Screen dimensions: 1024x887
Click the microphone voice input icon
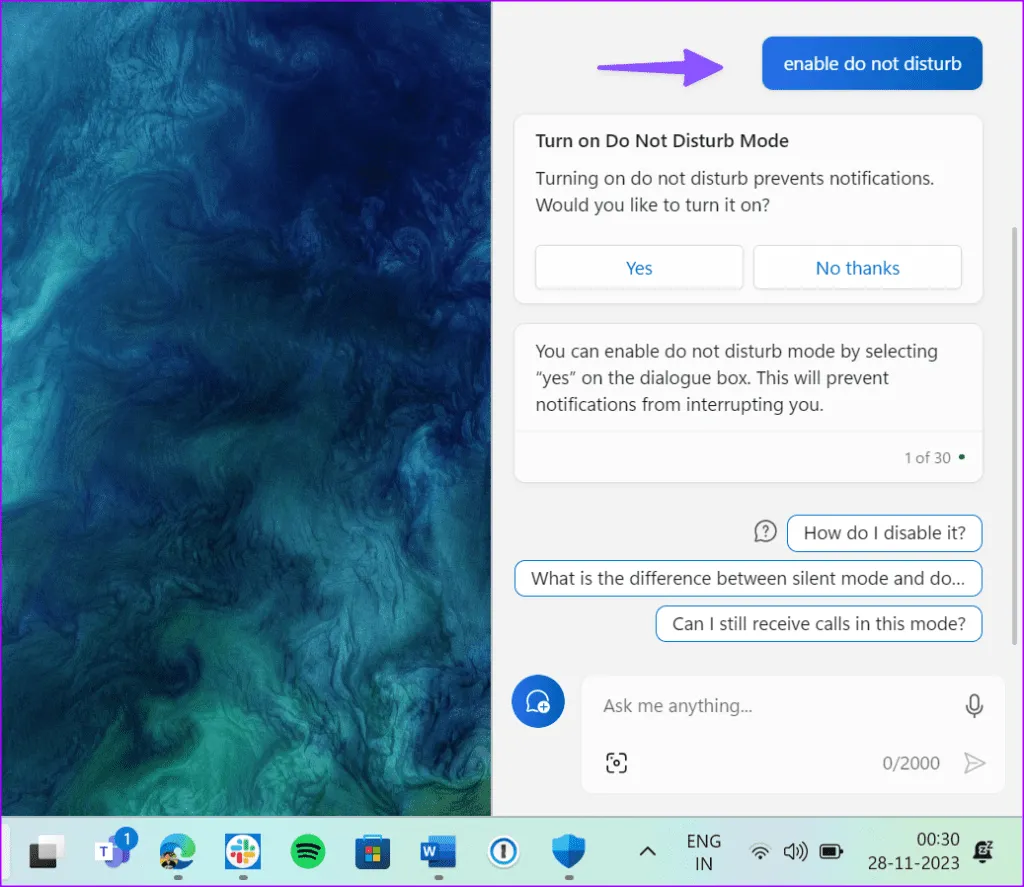973,706
